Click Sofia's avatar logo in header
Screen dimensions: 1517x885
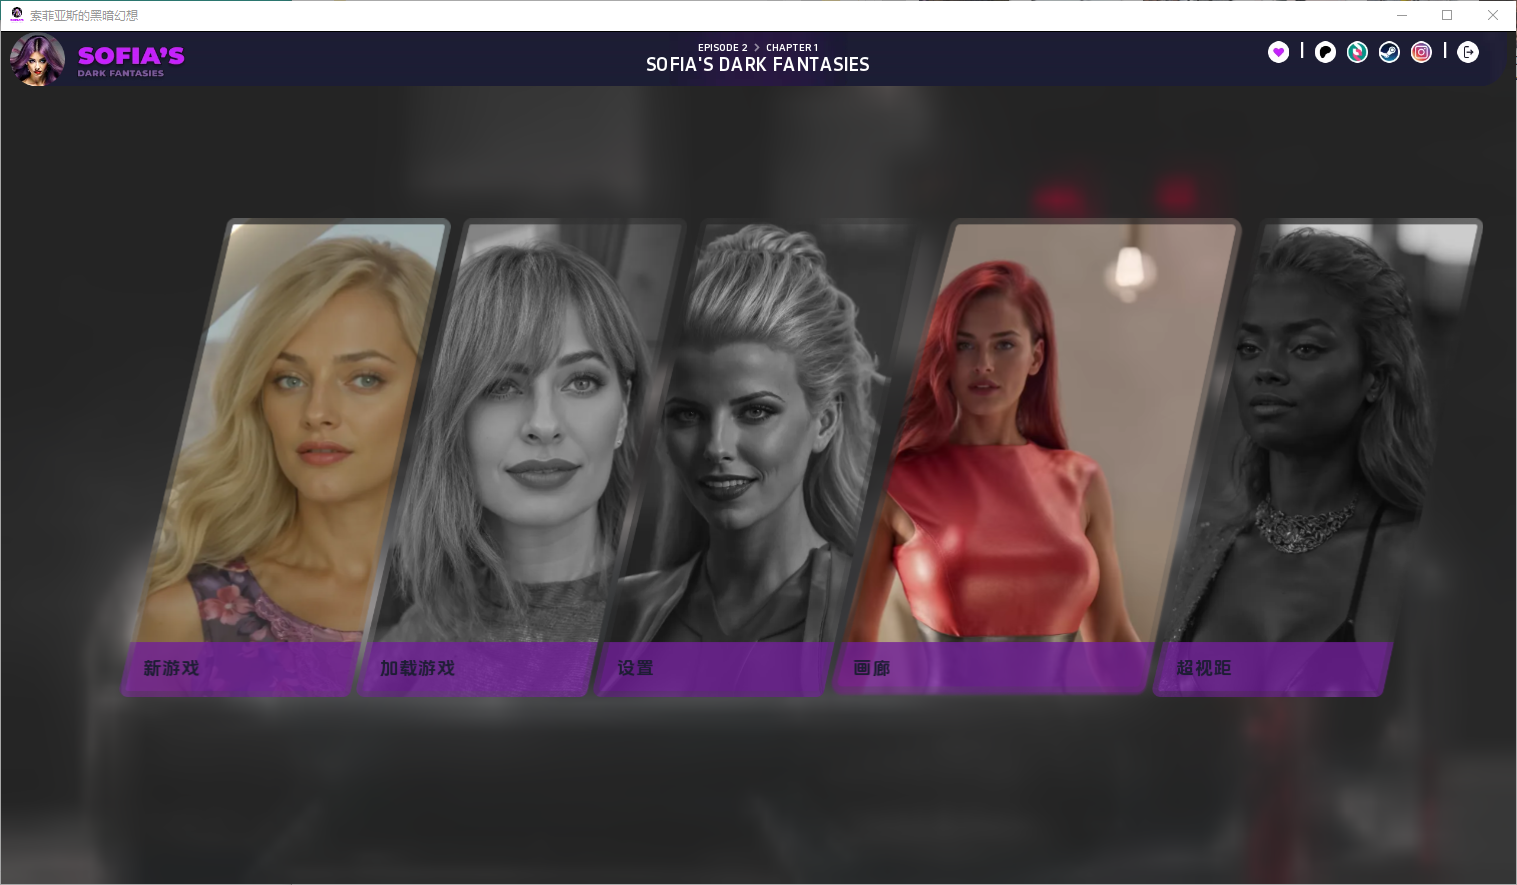click(x=37, y=59)
